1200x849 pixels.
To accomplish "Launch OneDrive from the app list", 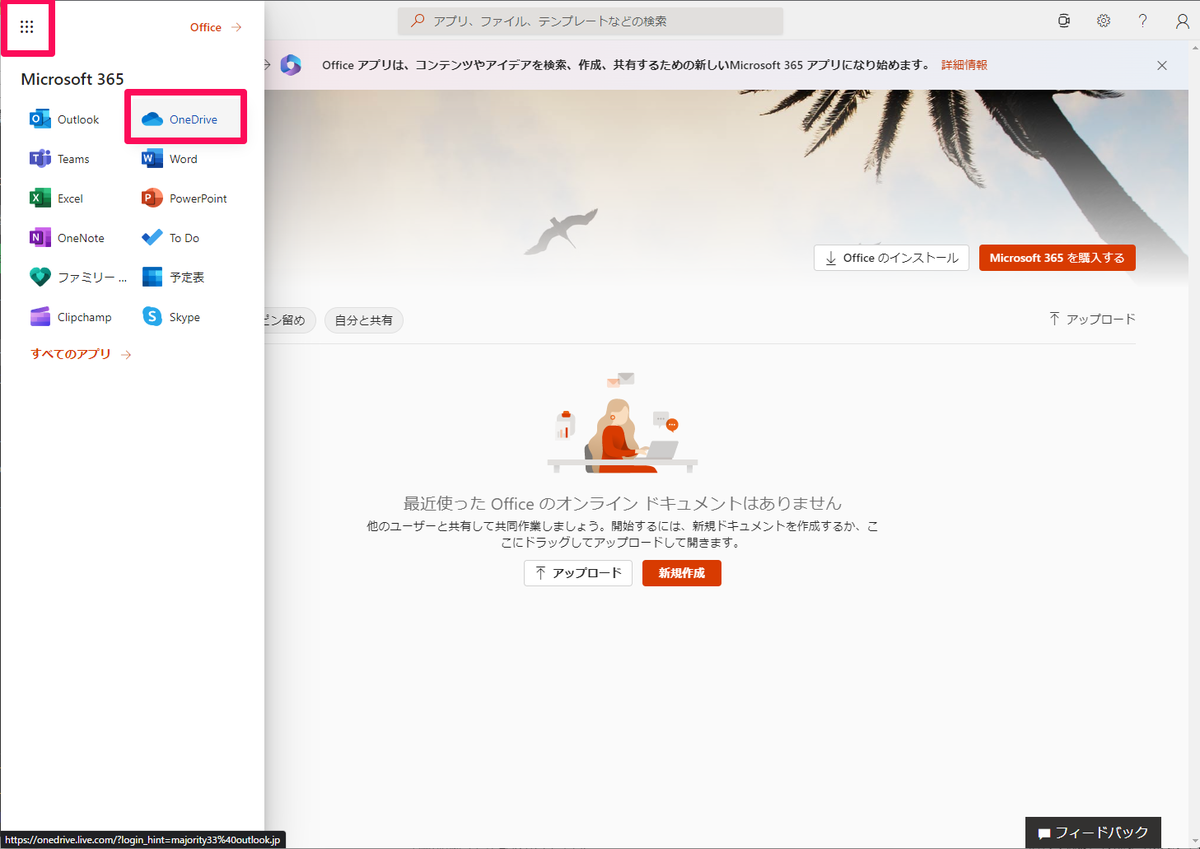I will [180, 119].
